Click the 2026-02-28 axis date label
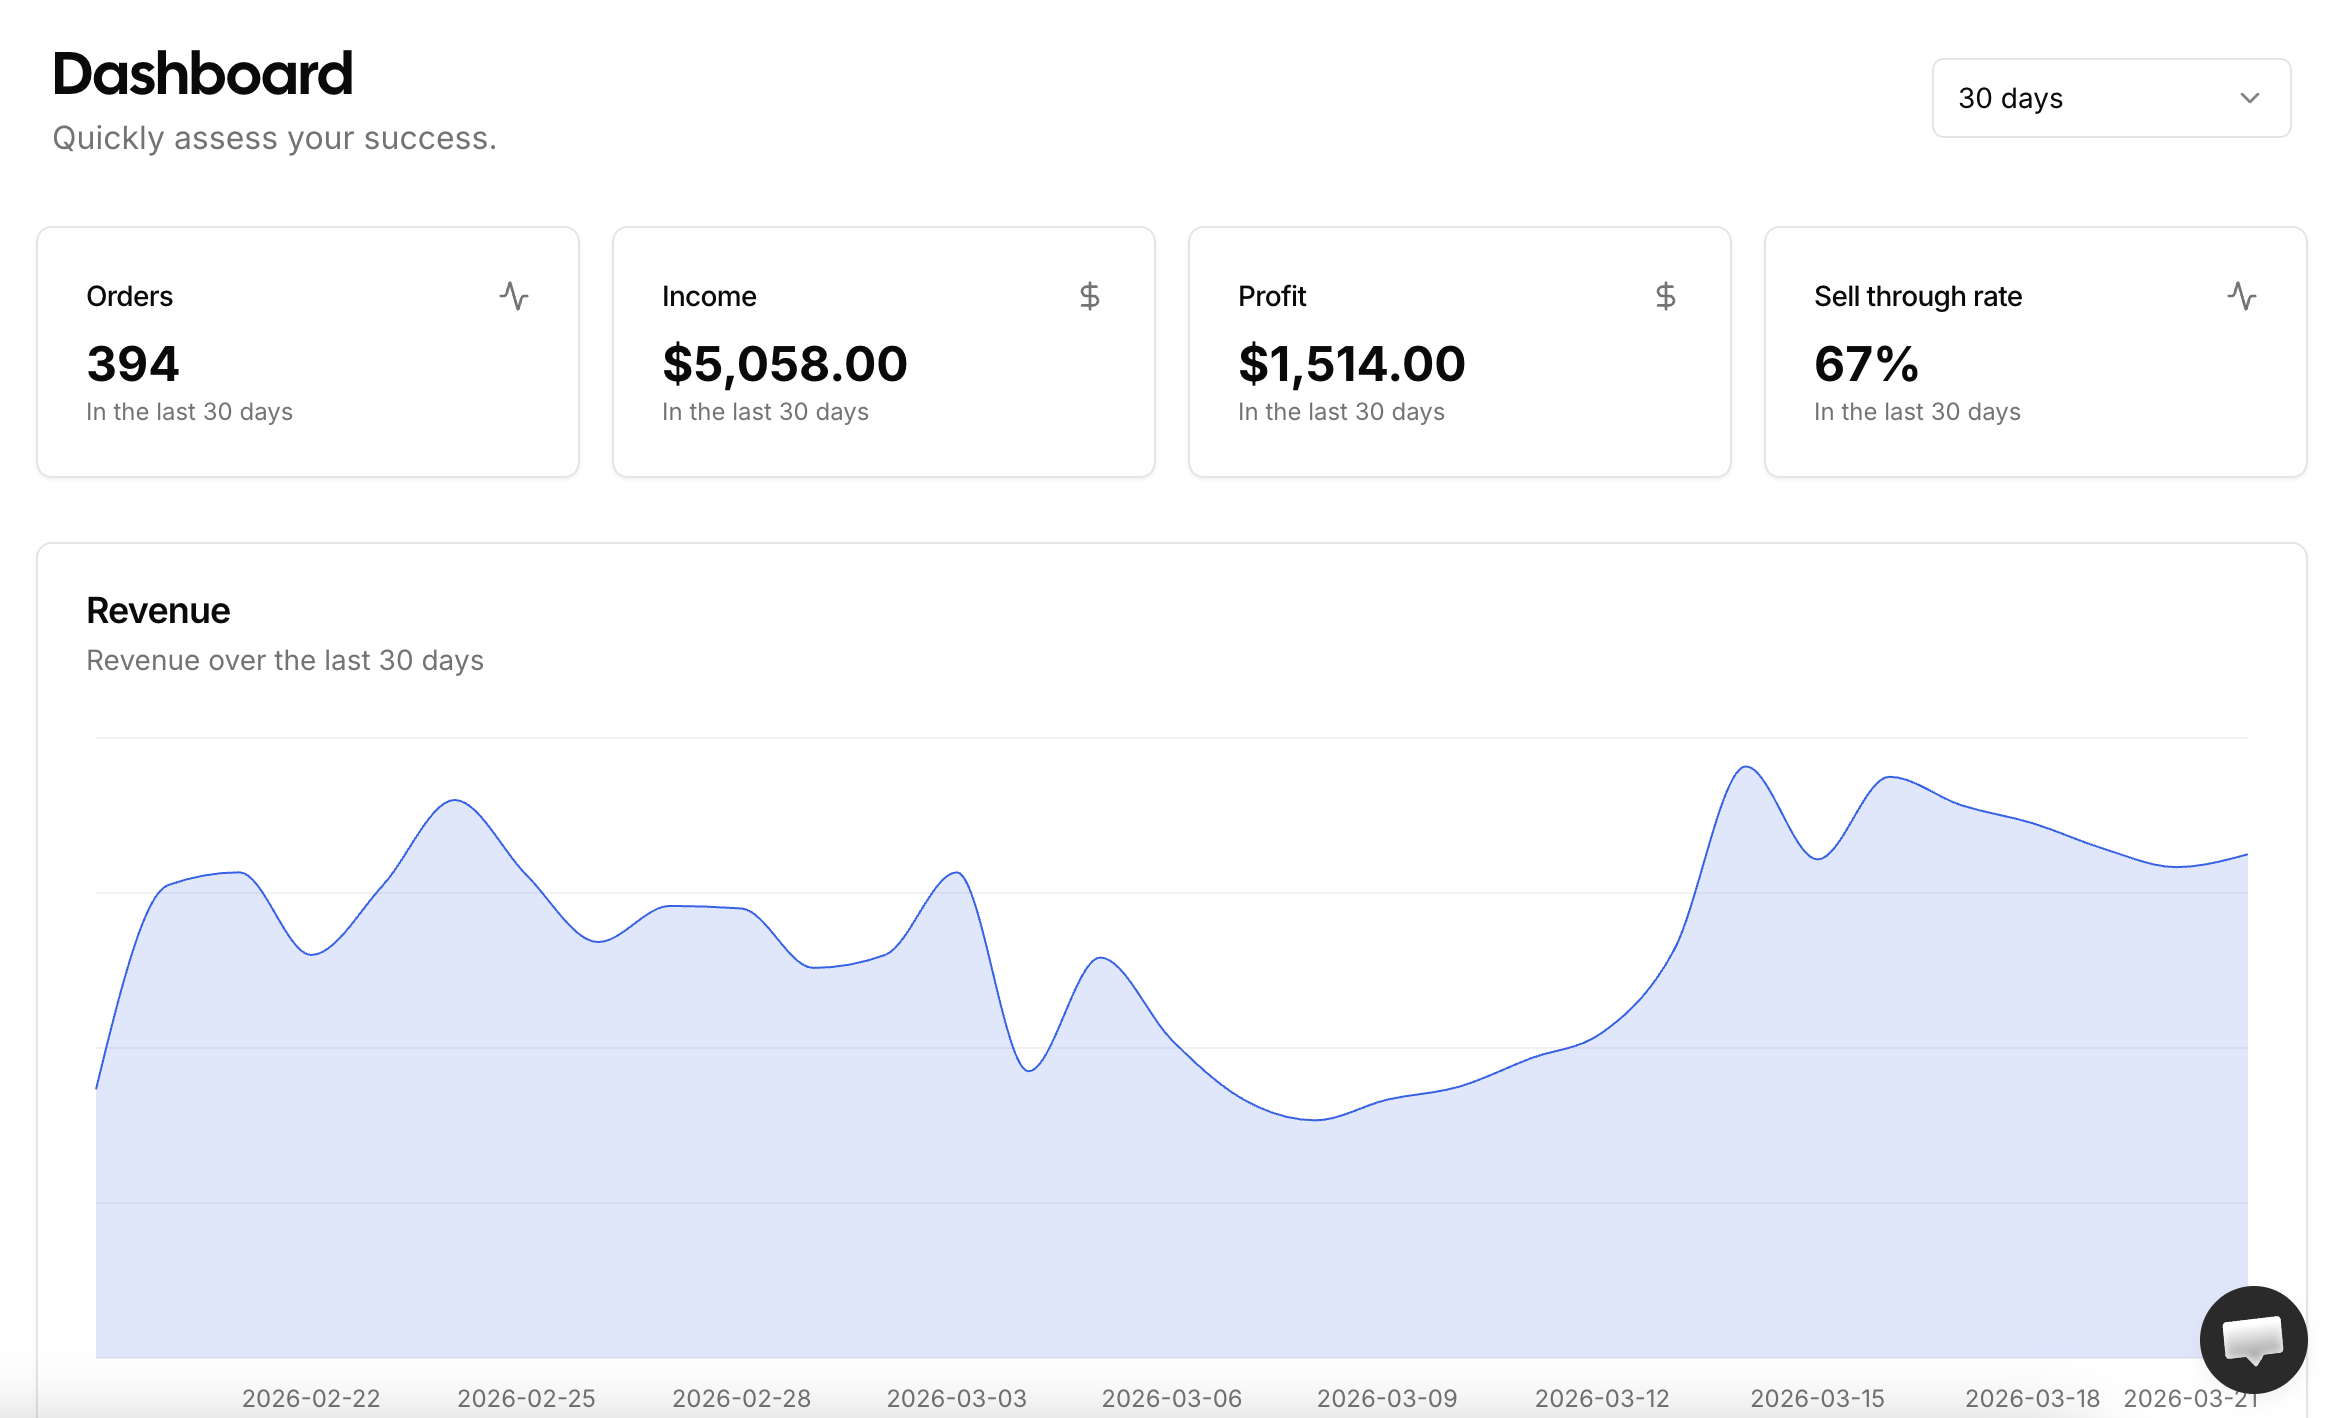 tap(741, 1398)
